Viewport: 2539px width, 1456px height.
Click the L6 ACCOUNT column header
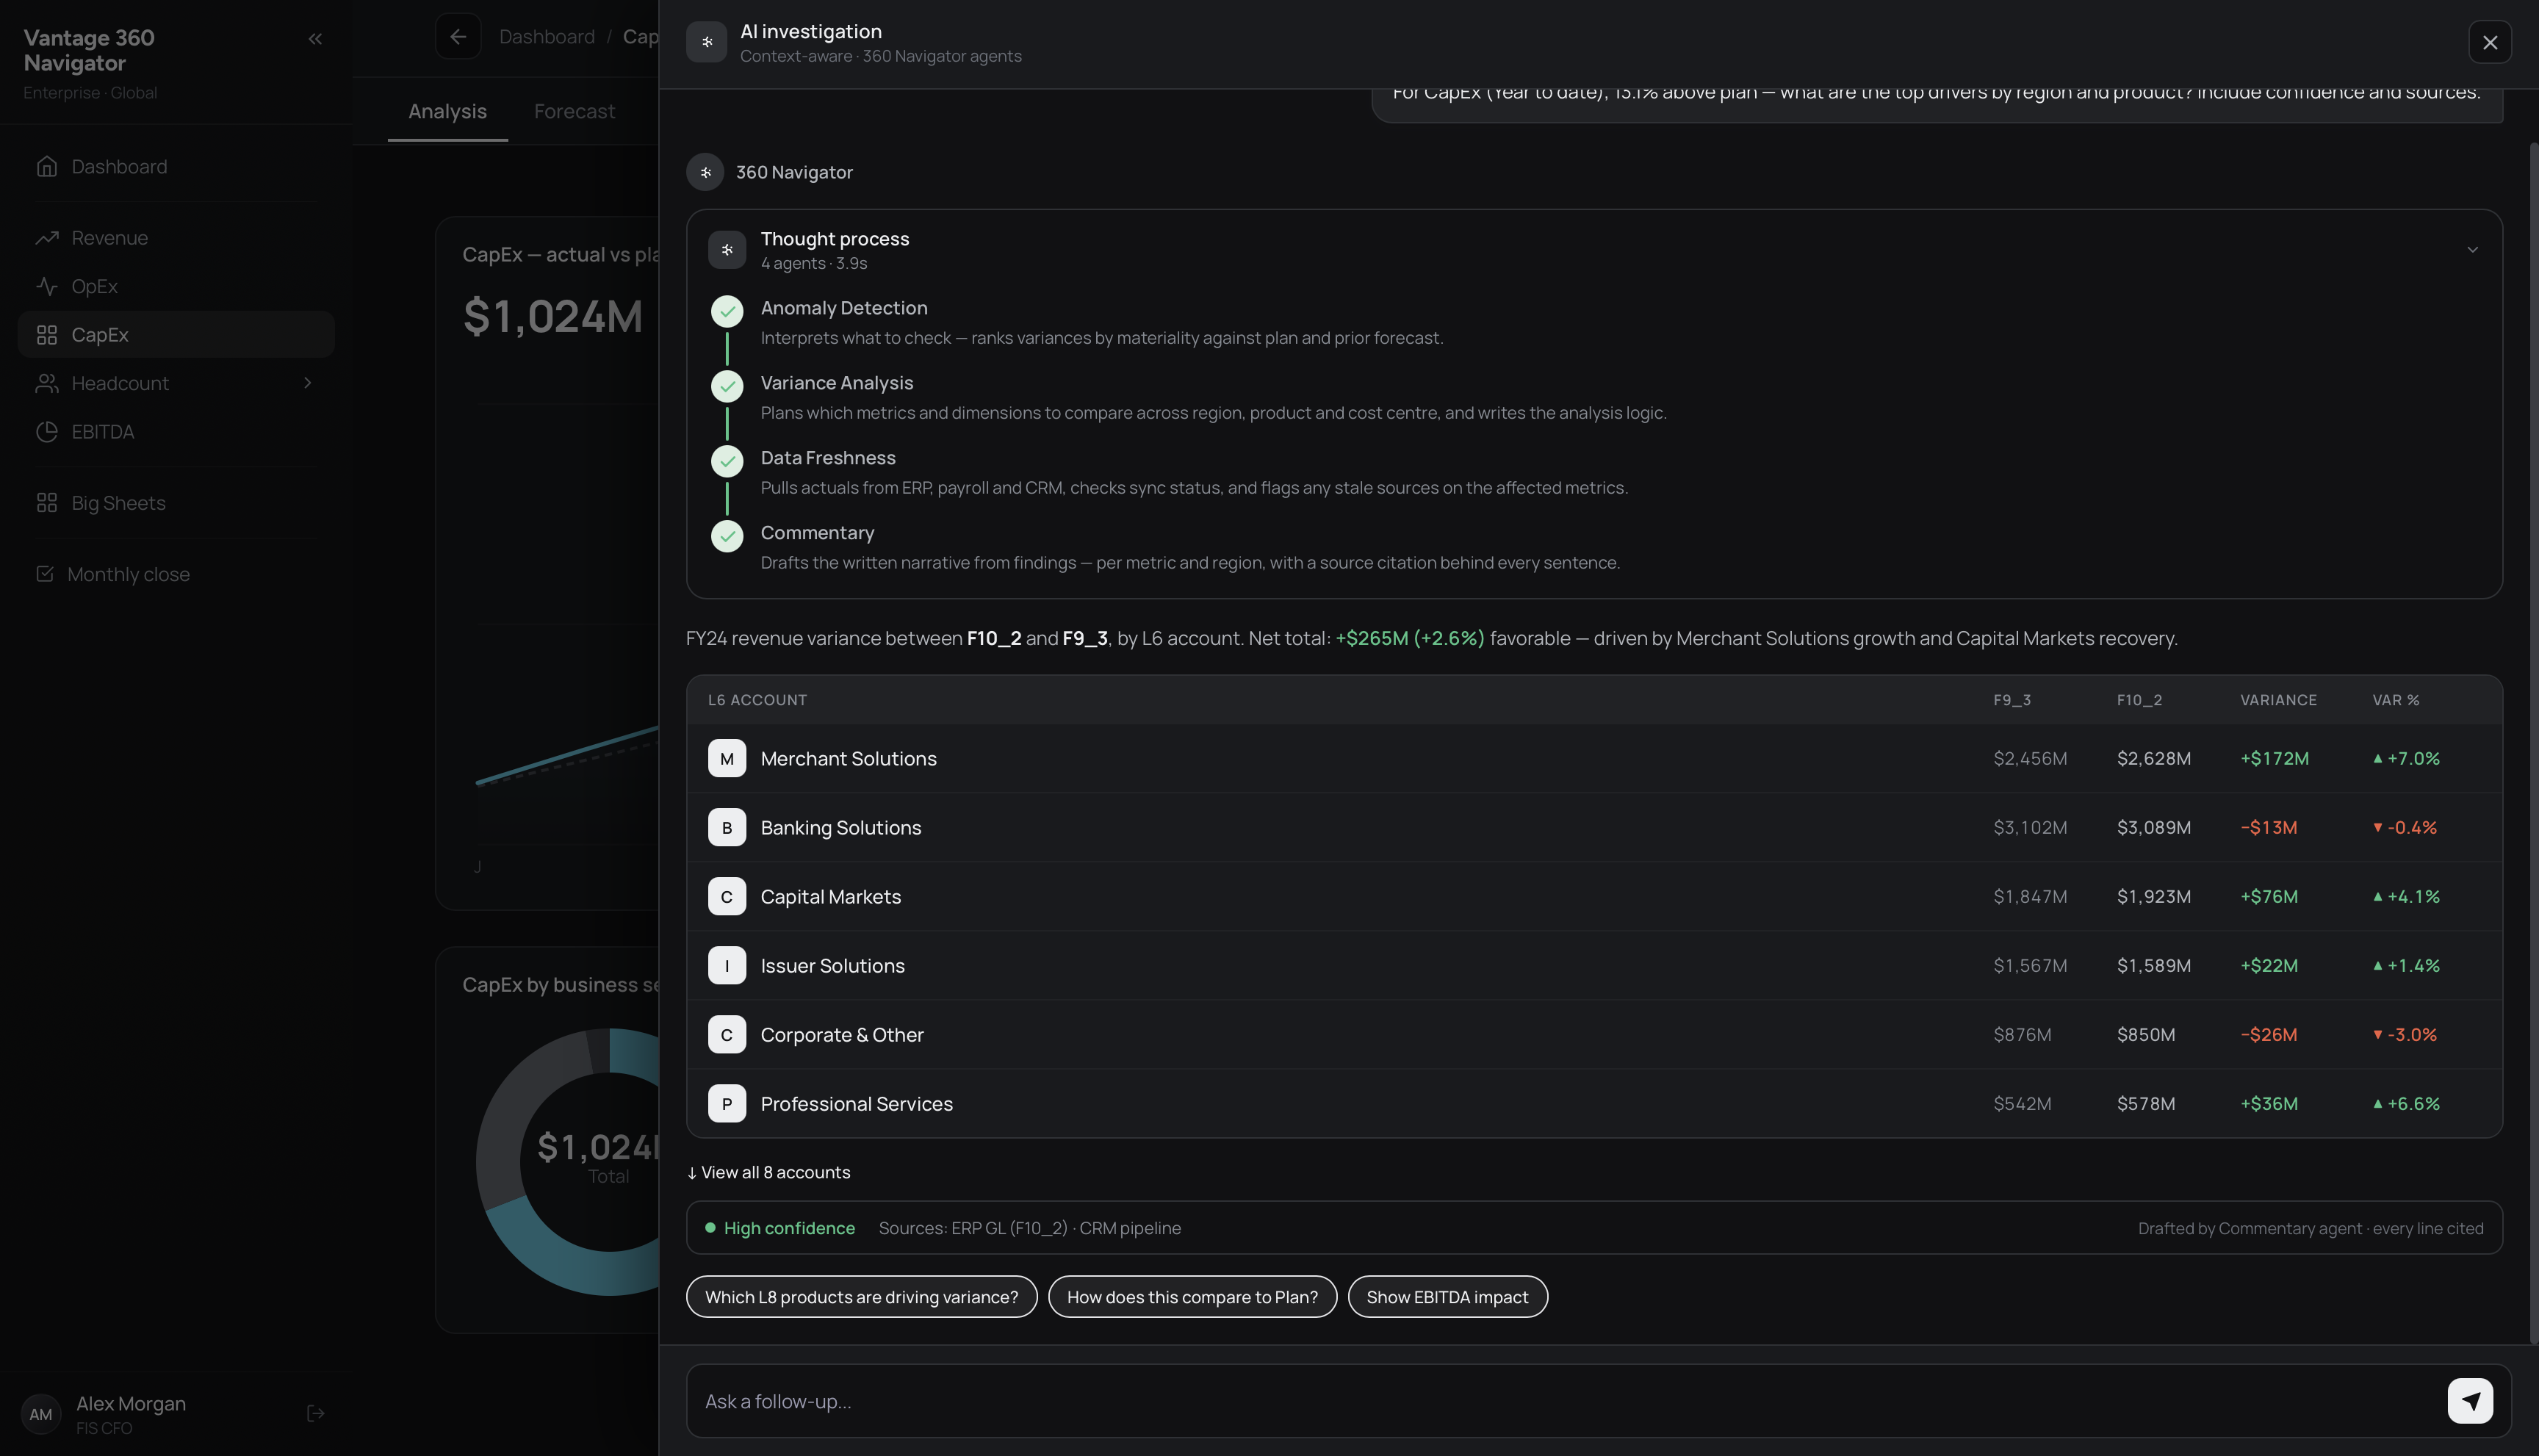coord(757,700)
